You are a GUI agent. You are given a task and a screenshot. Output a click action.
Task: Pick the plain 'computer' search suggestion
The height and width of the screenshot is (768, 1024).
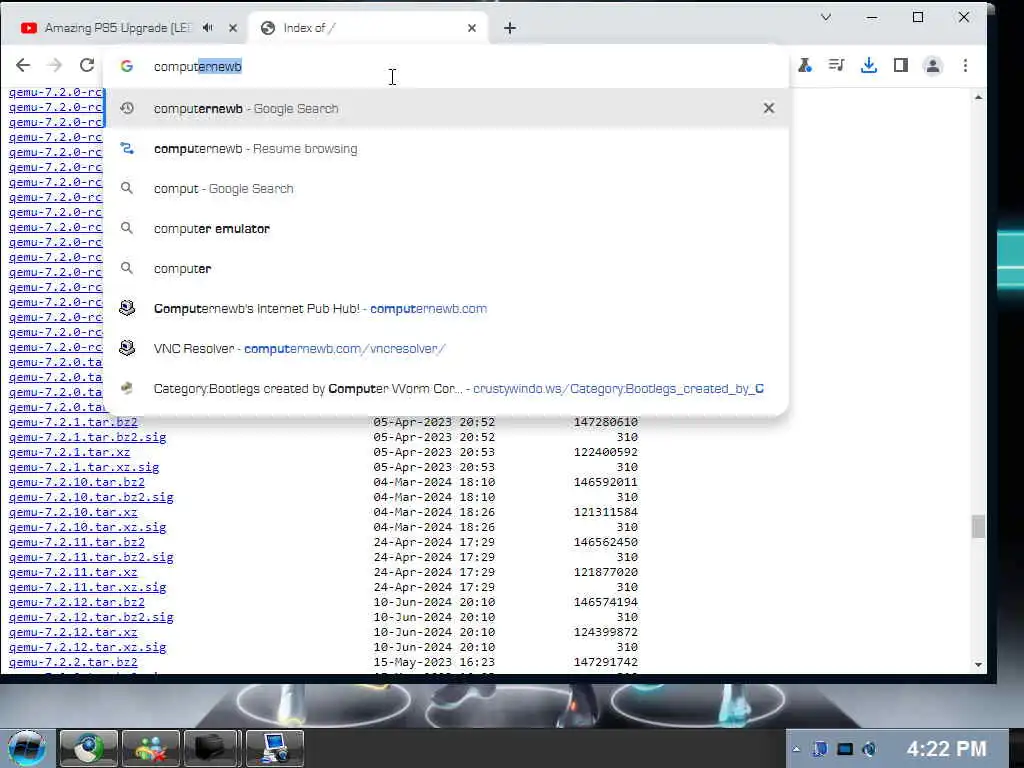(445, 268)
